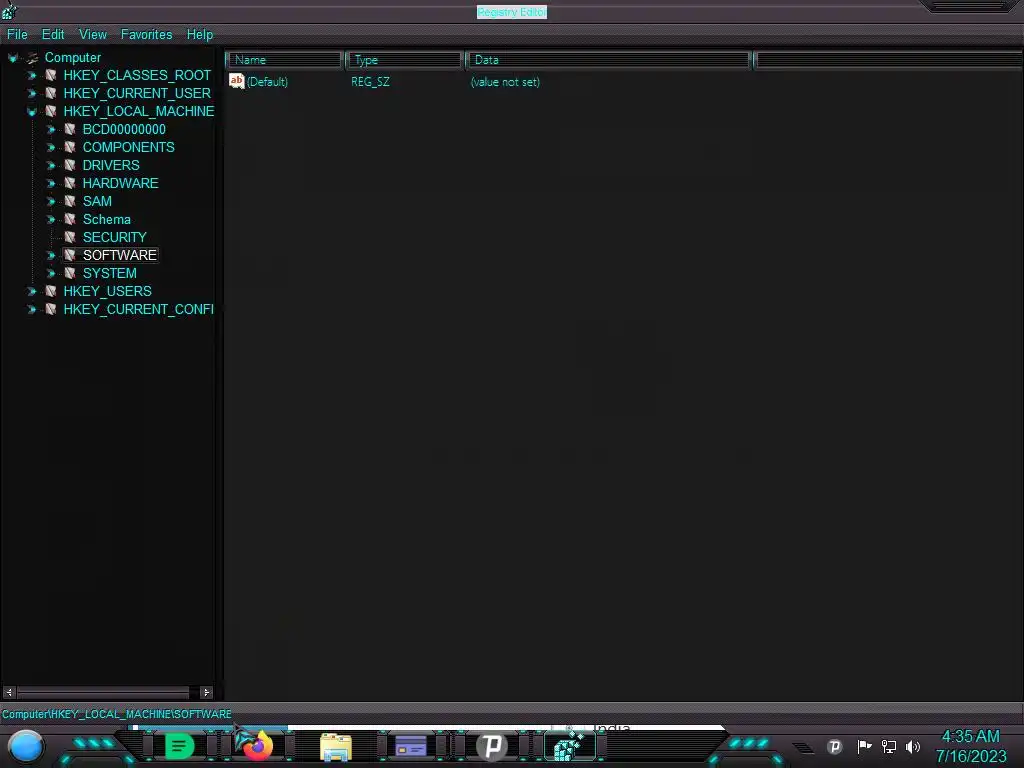Click the HKEY_CLASSES_ROOT key icon
This screenshot has height=768, width=1024.
[51, 76]
